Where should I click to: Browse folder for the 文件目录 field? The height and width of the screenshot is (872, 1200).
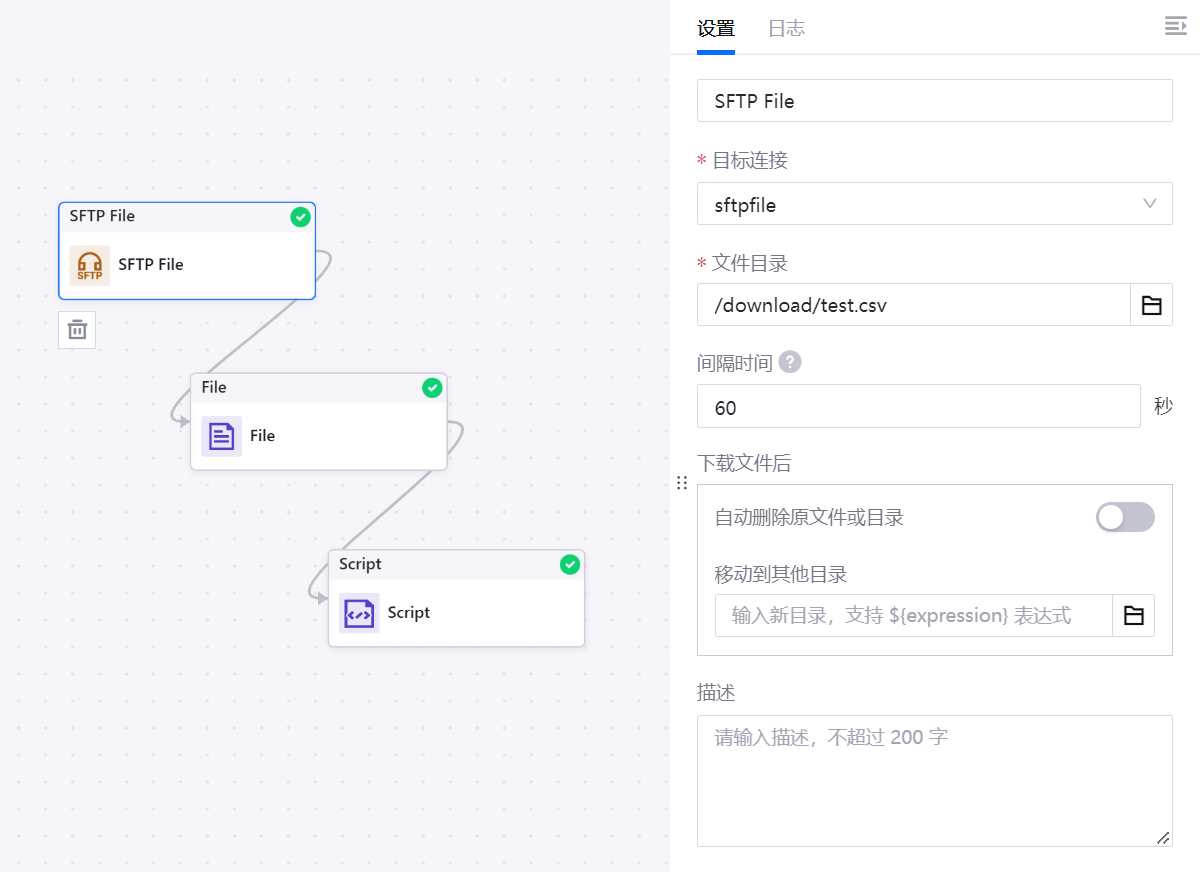pyautogui.click(x=1151, y=305)
